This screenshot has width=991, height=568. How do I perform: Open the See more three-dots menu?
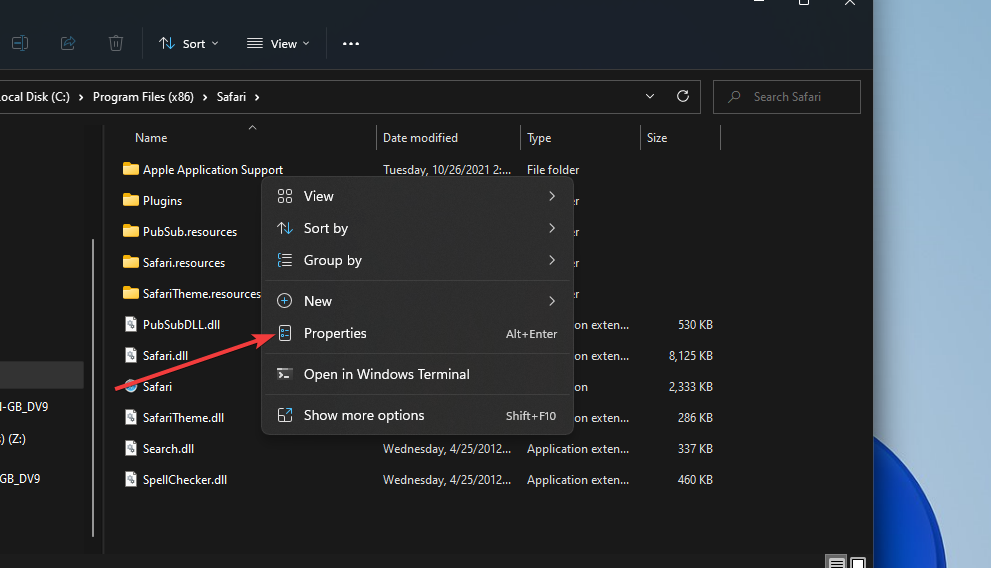[351, 44]
